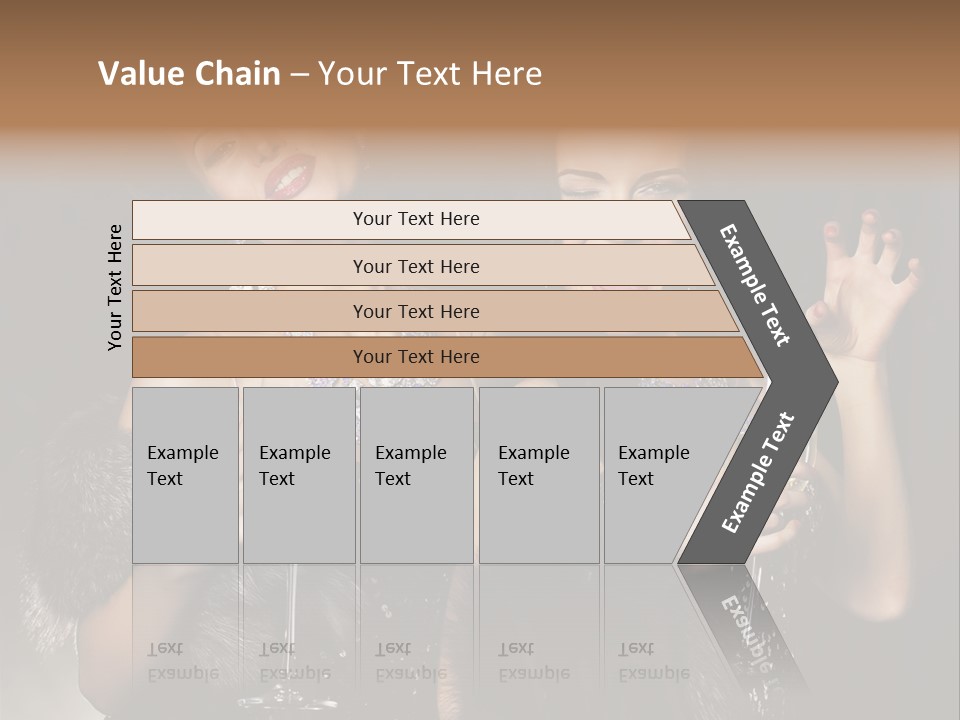960x720 pixels.
Task: Click the third "Your Text Here" bar from top
Action: (416, 311)
